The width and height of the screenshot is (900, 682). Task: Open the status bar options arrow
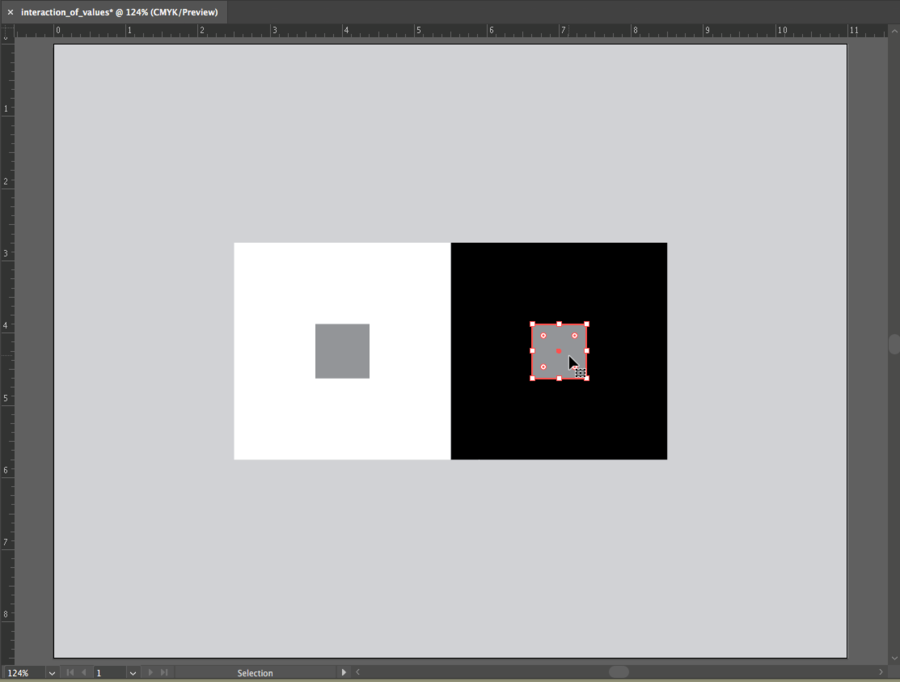tap(344, 673)
